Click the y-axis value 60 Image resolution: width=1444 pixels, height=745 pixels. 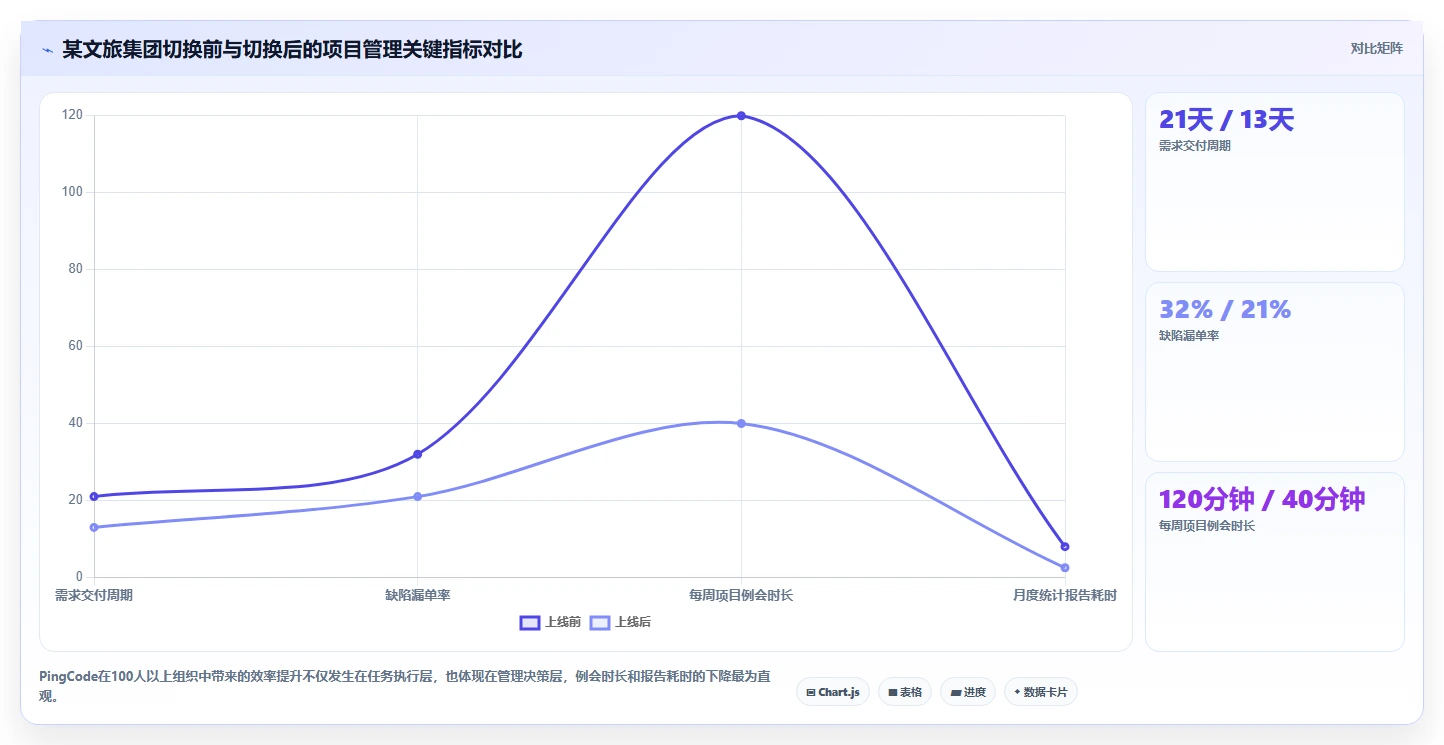click(76, 346)
